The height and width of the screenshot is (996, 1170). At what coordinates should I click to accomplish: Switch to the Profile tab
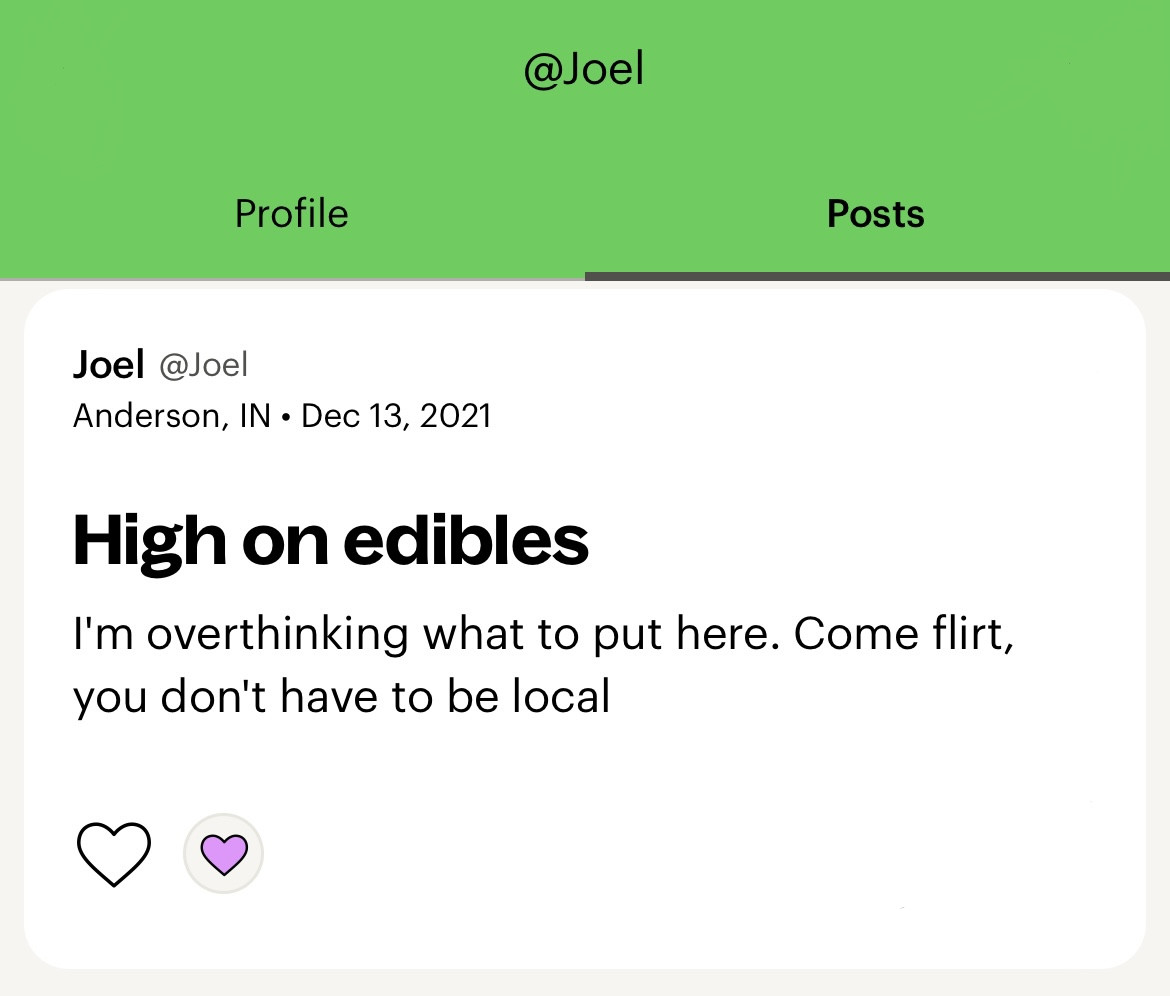click(x=292, y=213)
